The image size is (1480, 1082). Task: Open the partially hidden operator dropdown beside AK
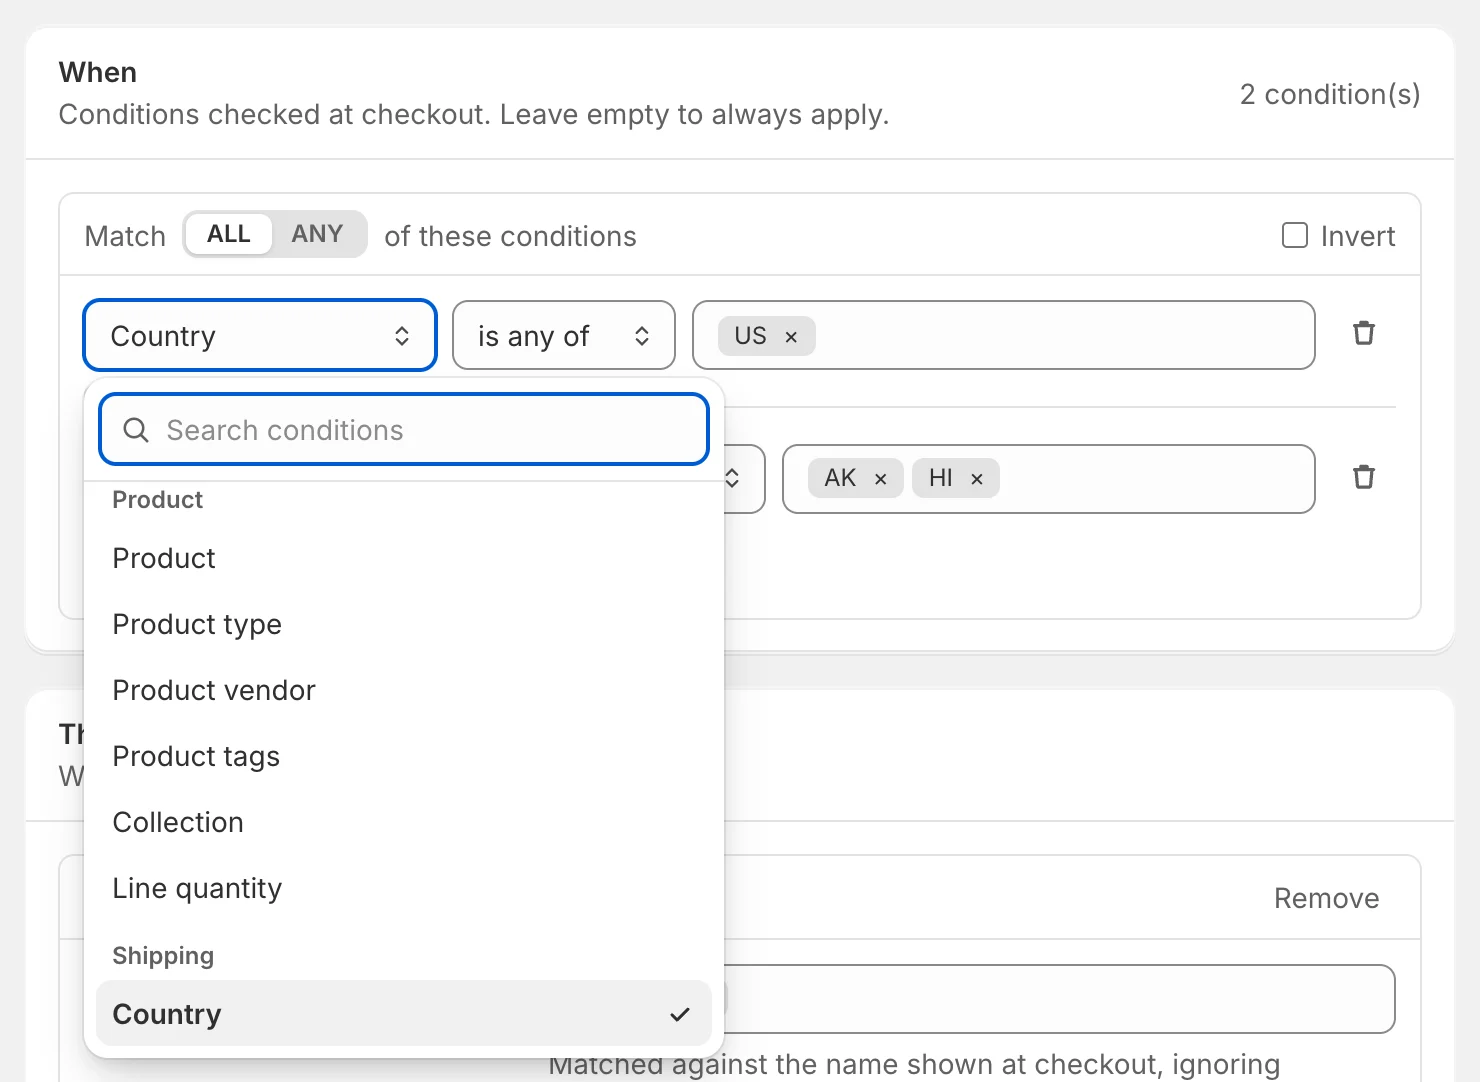click(x=743, y=479)
